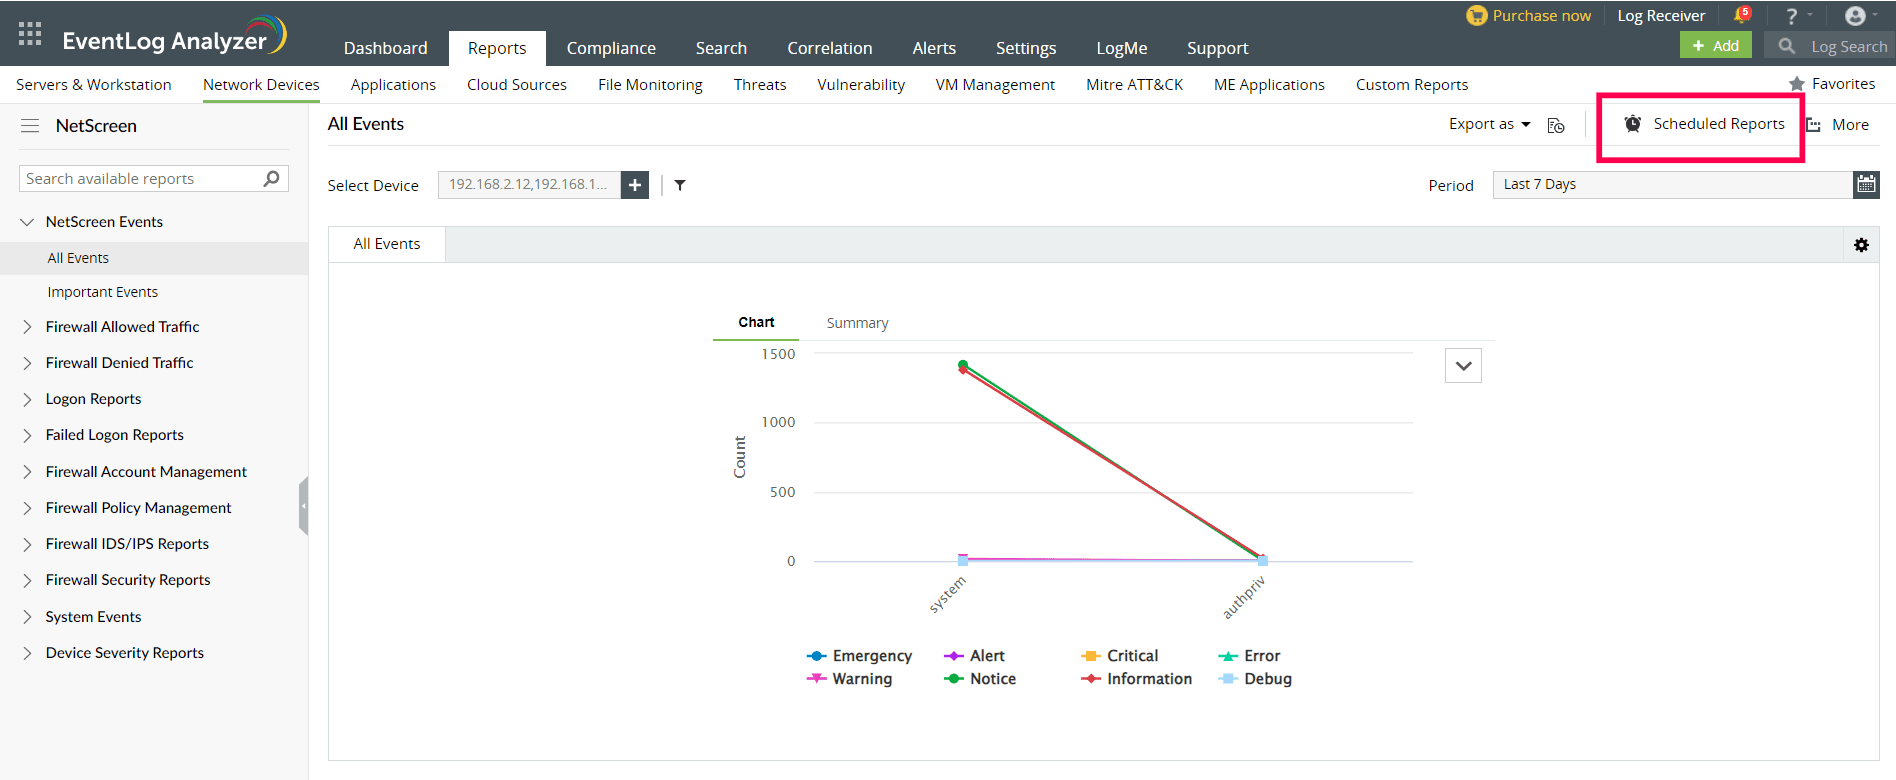Click the Purchase now cart icon

(1476, 16)
